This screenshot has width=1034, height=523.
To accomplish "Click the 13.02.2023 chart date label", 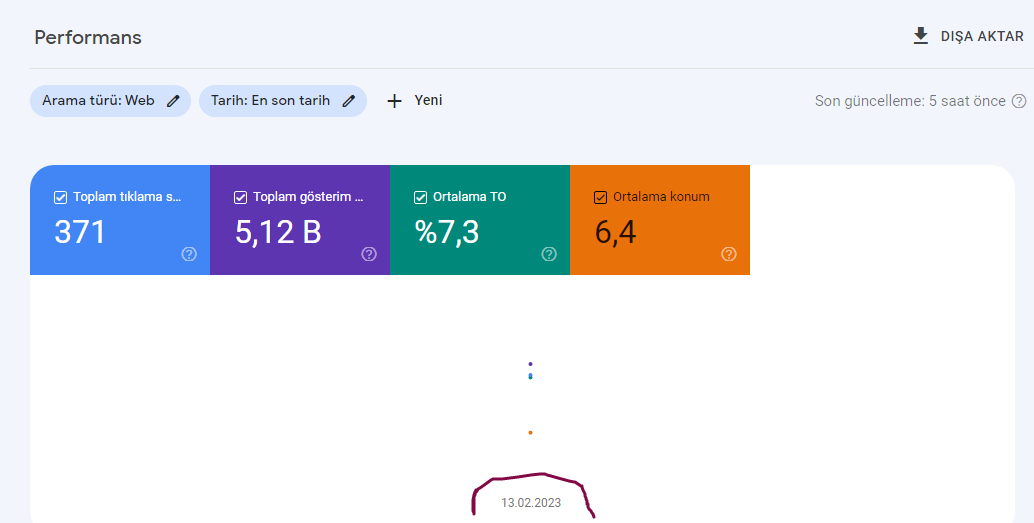I will (531, 503).
